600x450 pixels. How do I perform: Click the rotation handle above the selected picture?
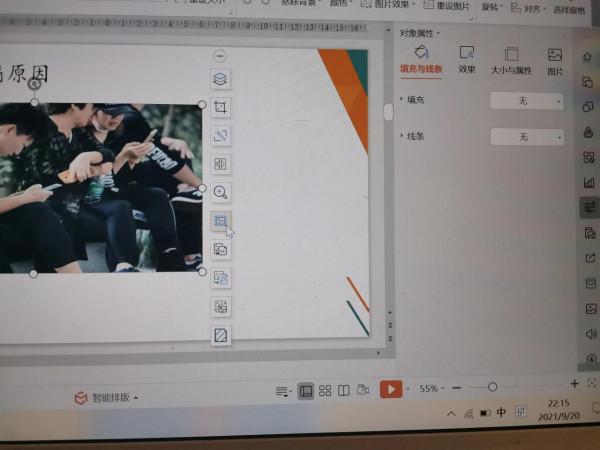pyautogui.click(x=34, y=84)
